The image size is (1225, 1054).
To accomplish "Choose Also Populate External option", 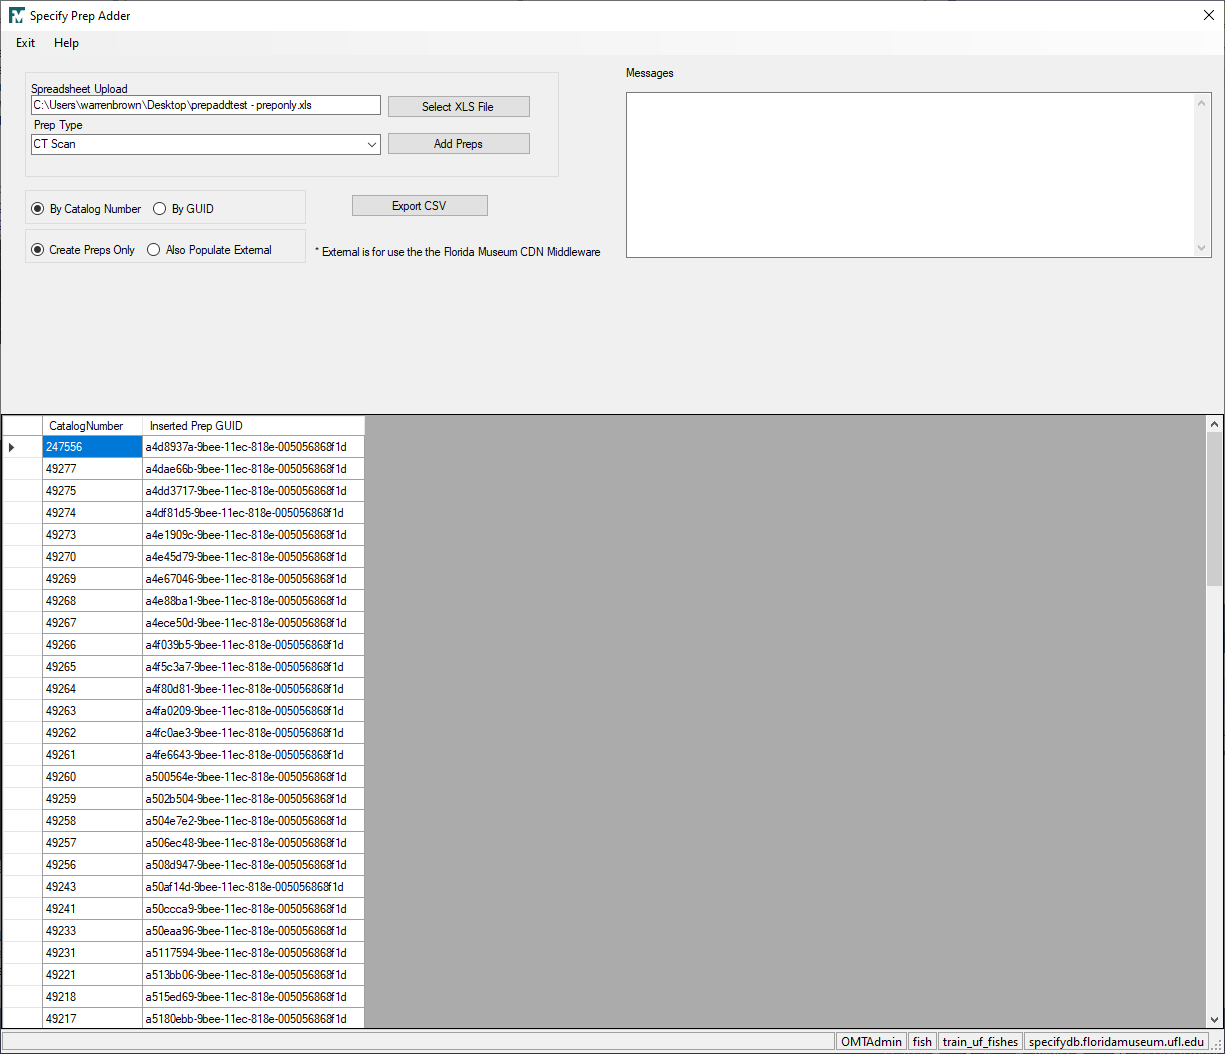I will pyautogui.click(x=154, y=250).
